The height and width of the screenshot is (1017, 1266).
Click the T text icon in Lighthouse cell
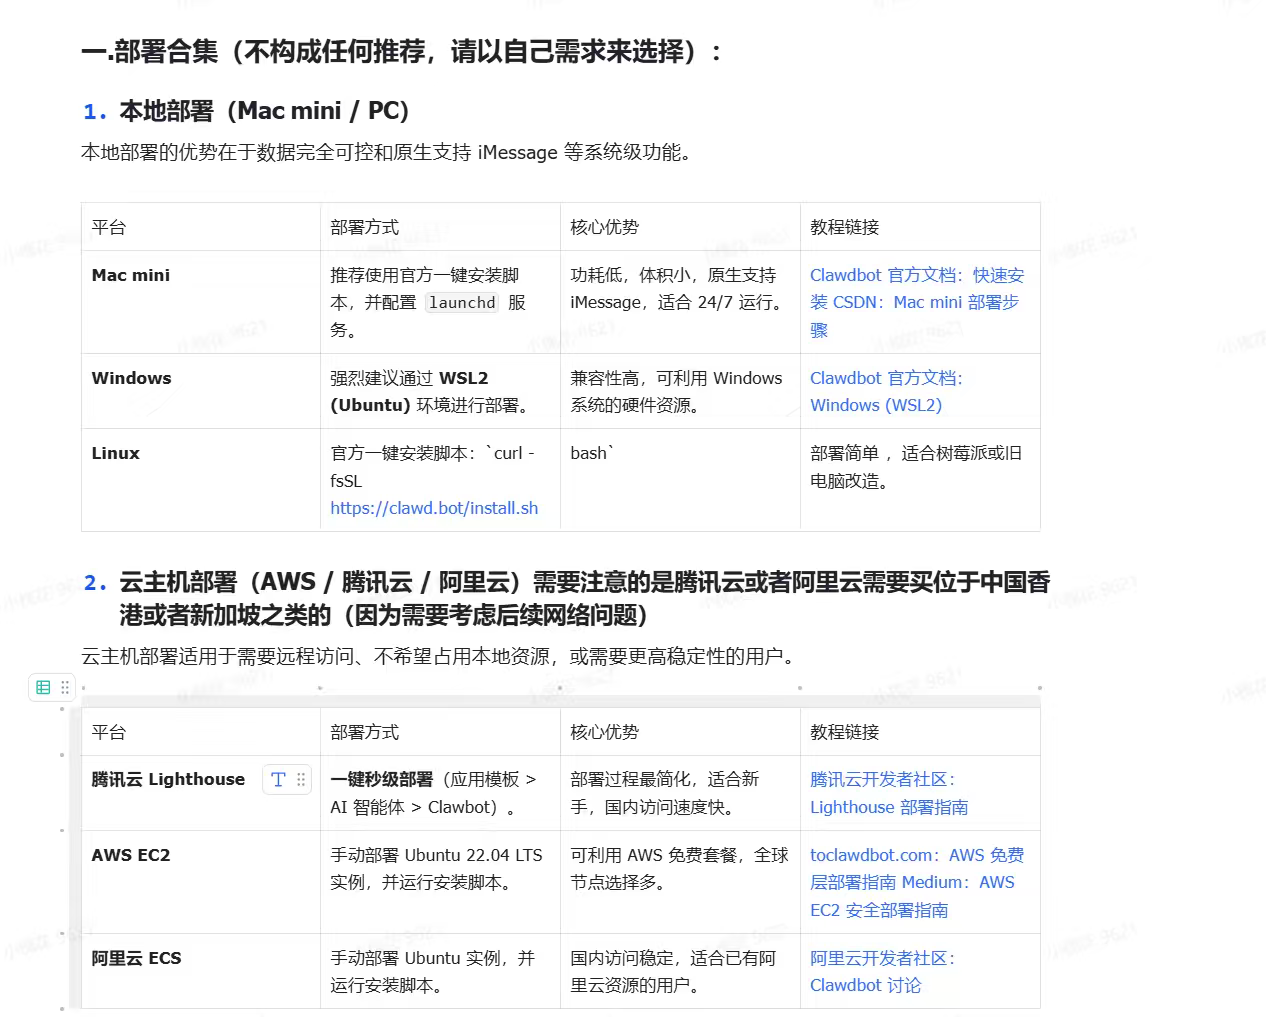click(x=278, y=779)
